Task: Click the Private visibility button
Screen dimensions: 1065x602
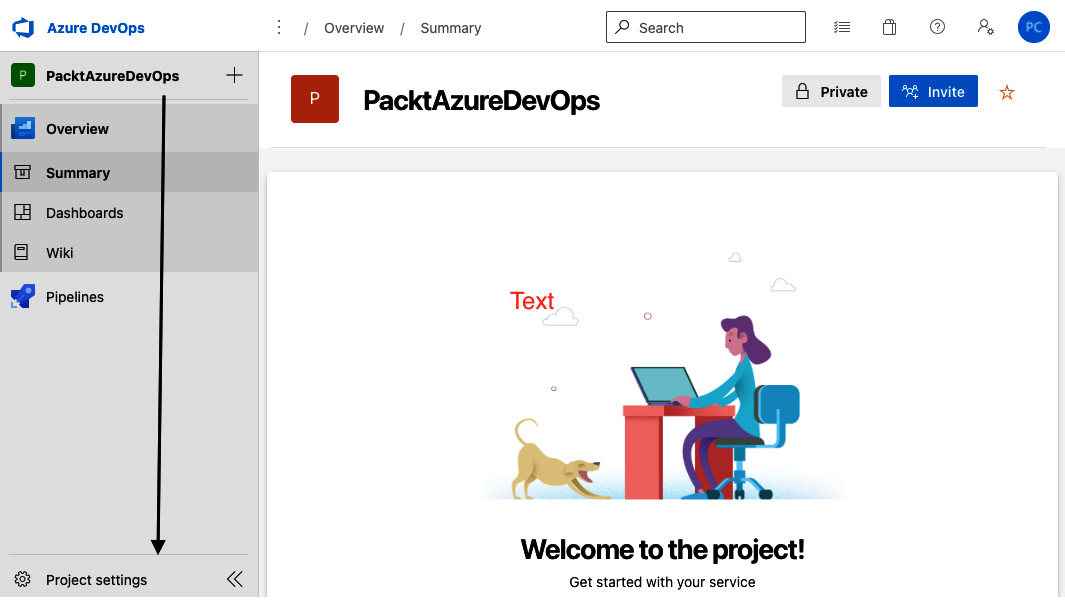Action: coord(831,92)
